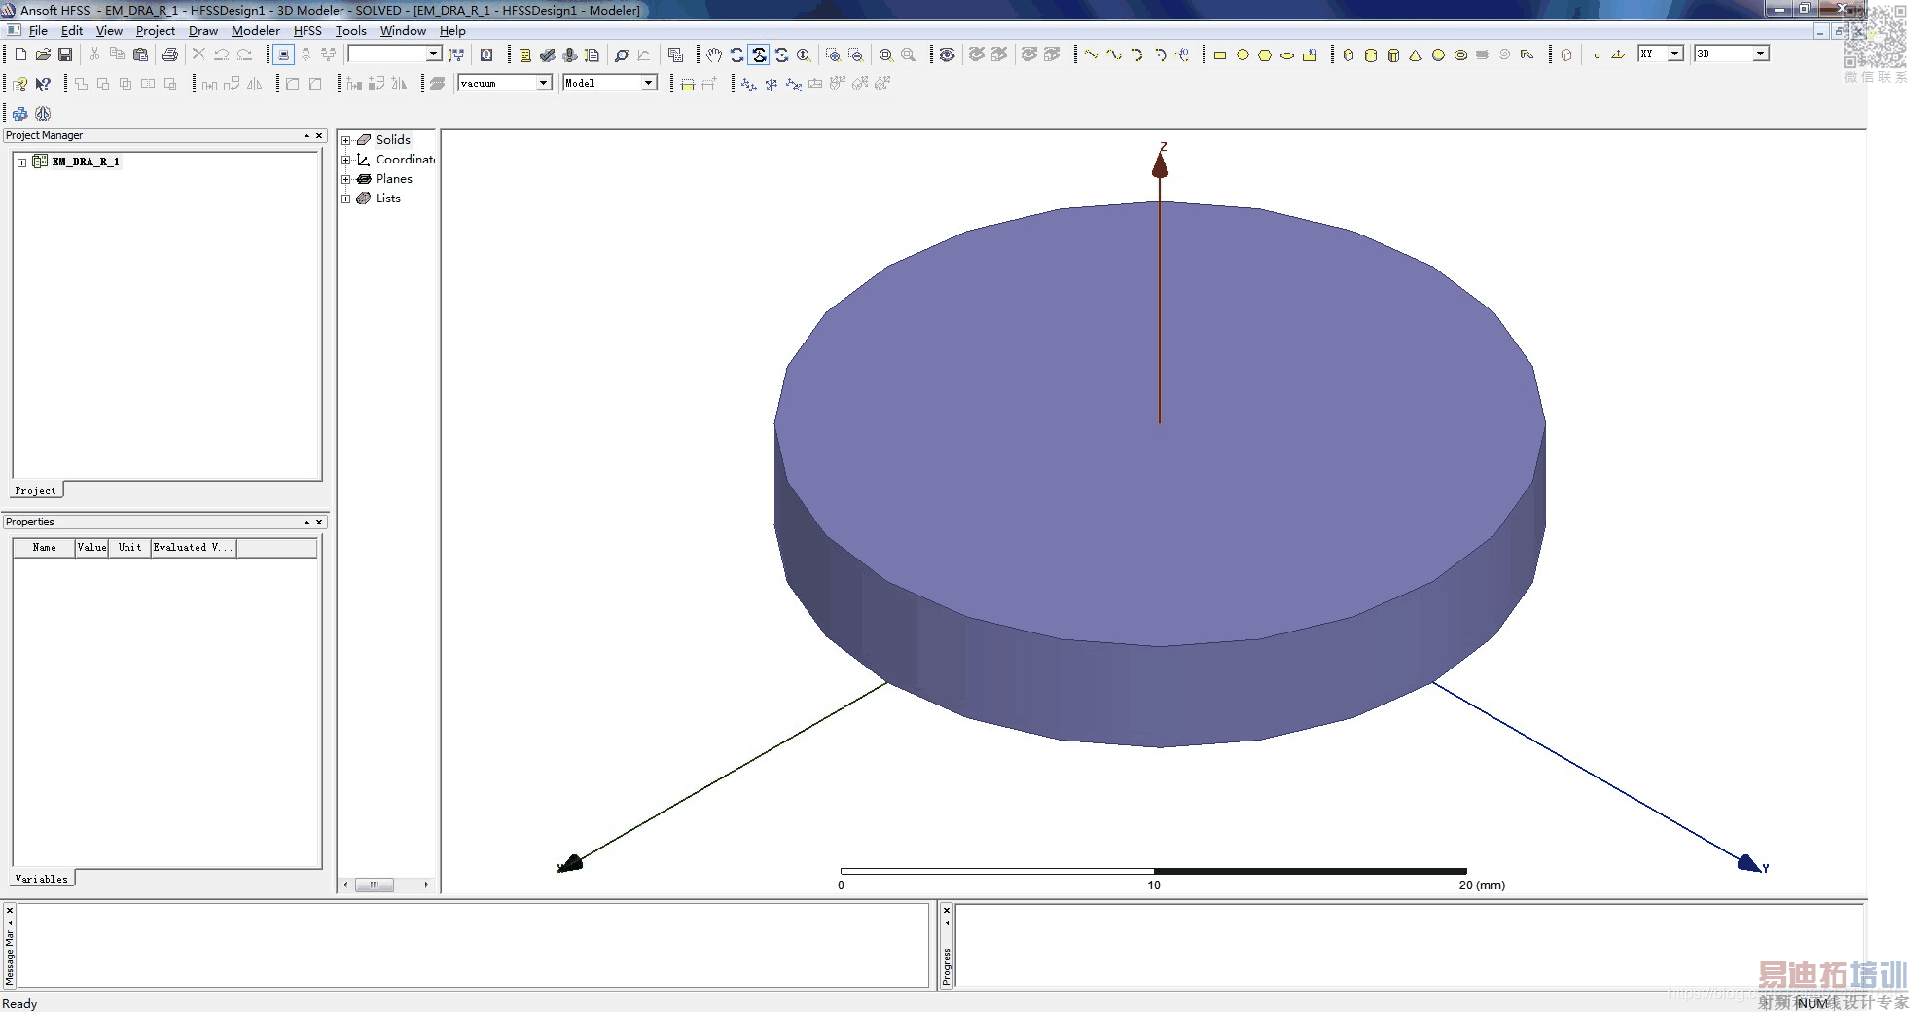This screenshot has width=1912, height=1012.
Task: Expand the Lists tree node
Action: [346, 198]
